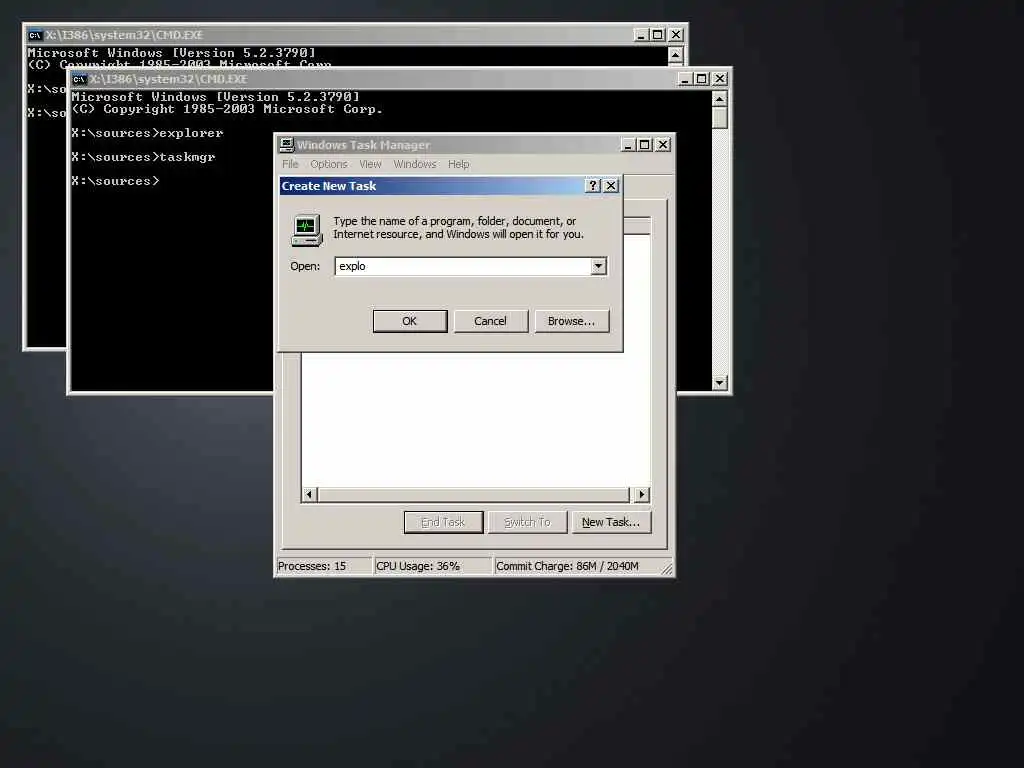Click the New Task... button
This screenshot has width=1024, height=768.
click(611, 522)
